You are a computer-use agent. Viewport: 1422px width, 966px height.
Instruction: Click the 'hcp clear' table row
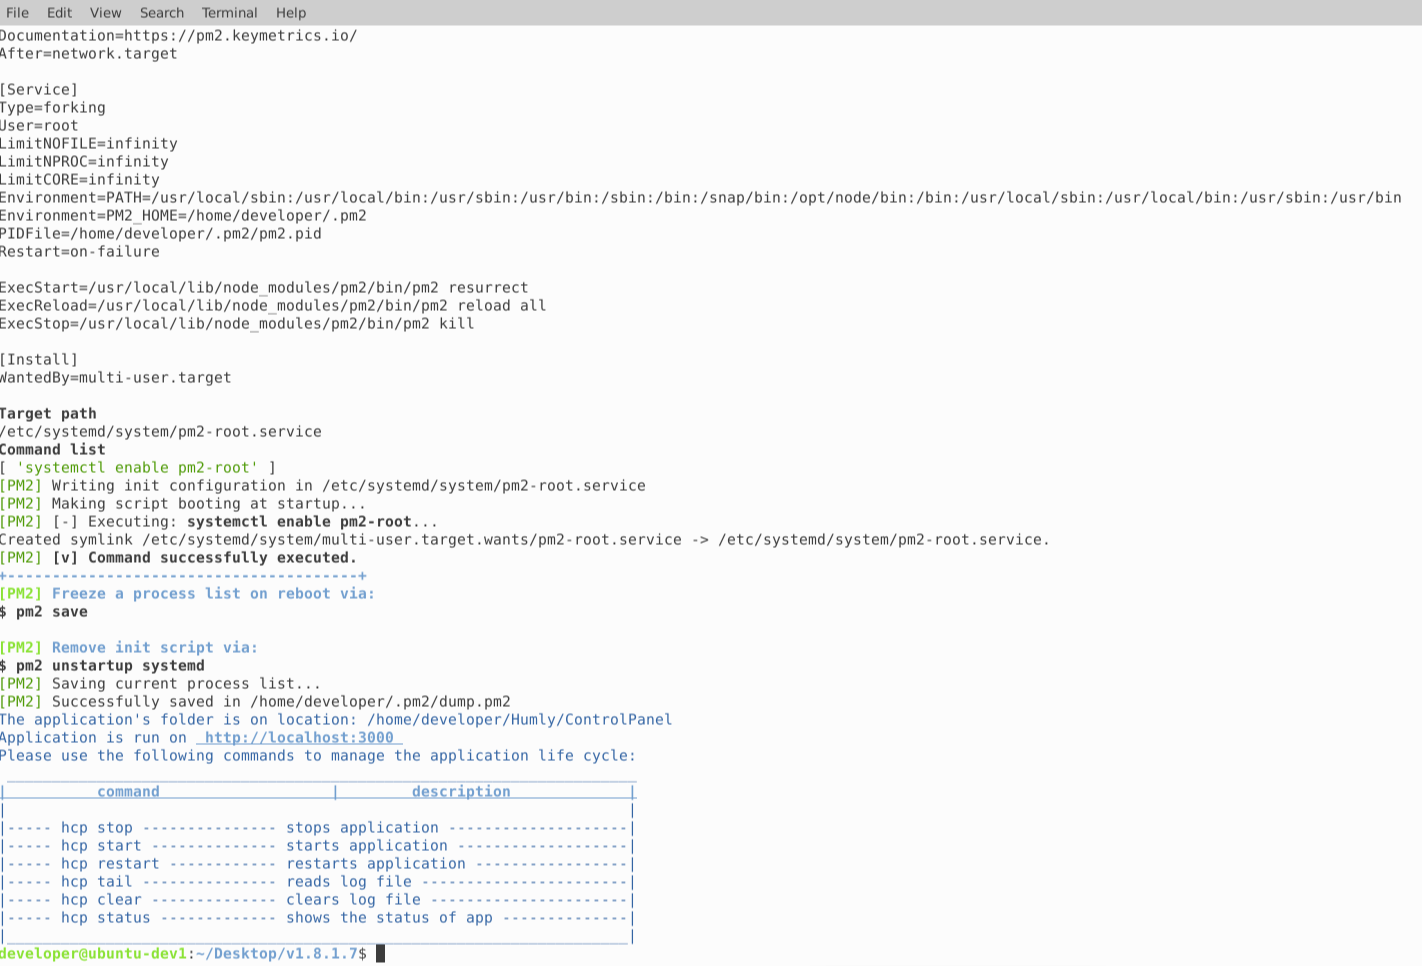click(317, 900)
